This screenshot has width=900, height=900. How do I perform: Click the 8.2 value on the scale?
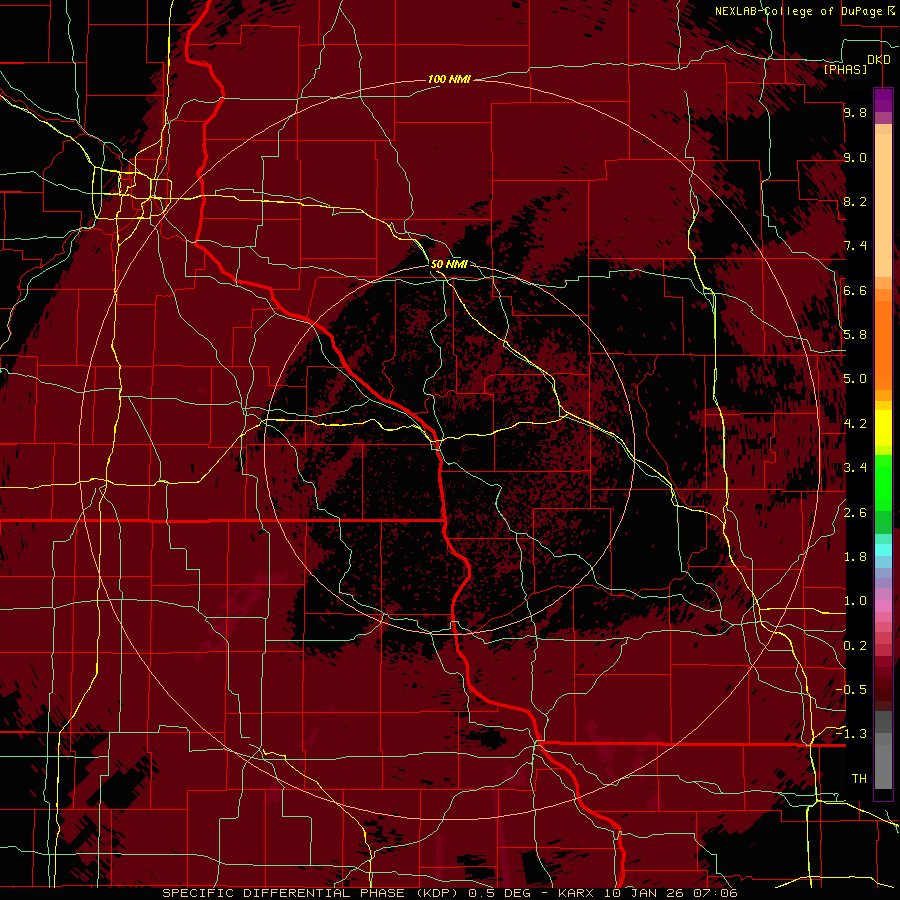coord(855,201)
